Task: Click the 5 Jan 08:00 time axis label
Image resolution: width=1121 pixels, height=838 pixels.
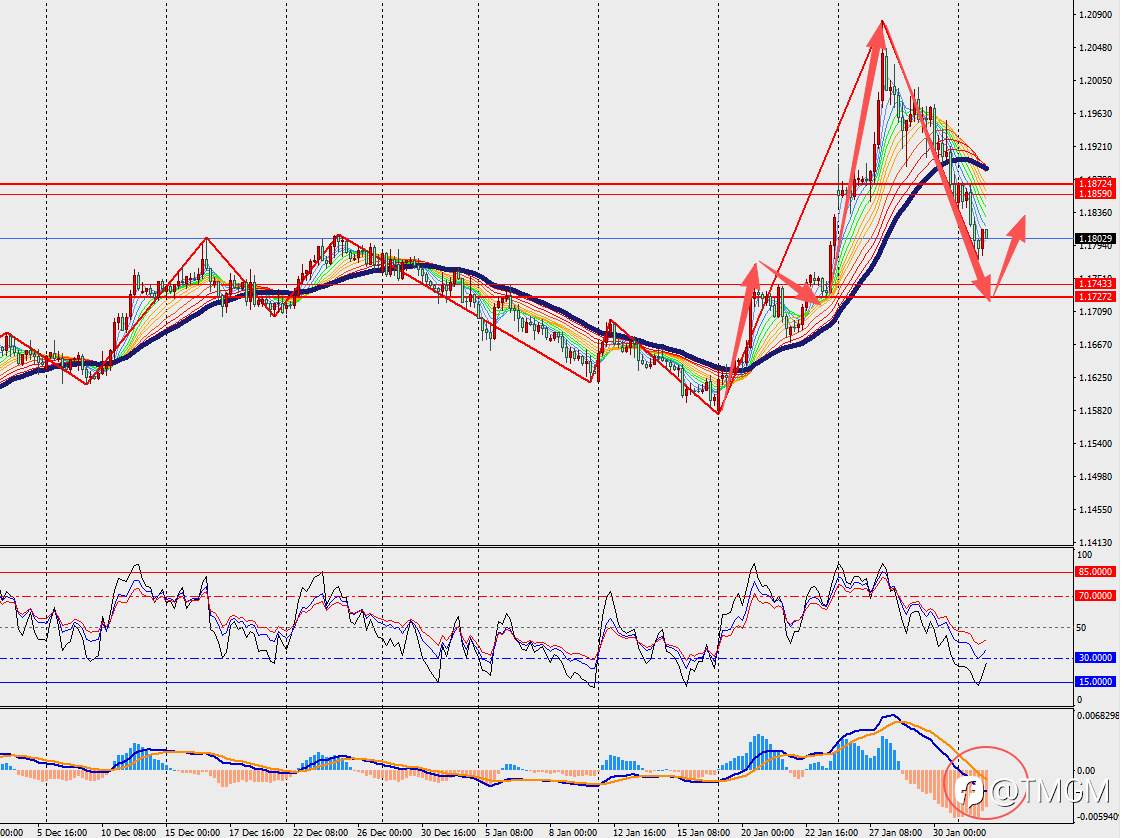Action: 509,832
